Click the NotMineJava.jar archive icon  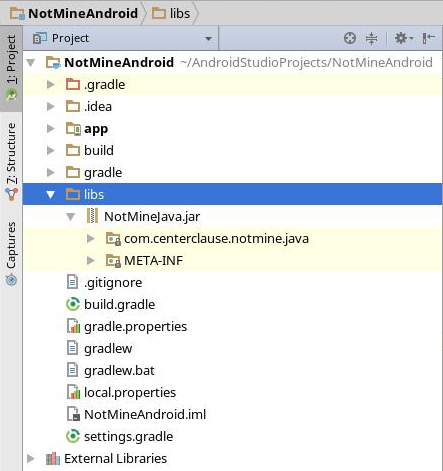(x=92, y=216)
